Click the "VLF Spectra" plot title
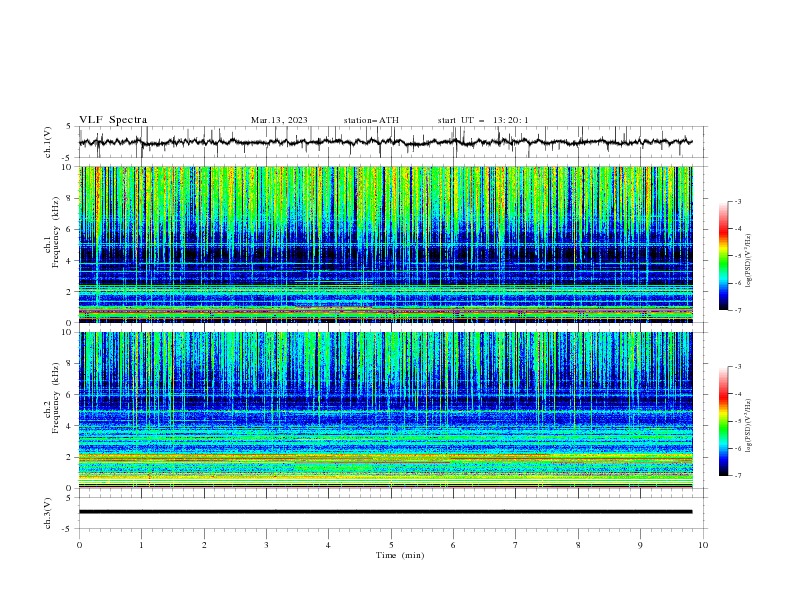Viewport: 792px width, 612px height. pyautogui.click(x=113, y=120)
